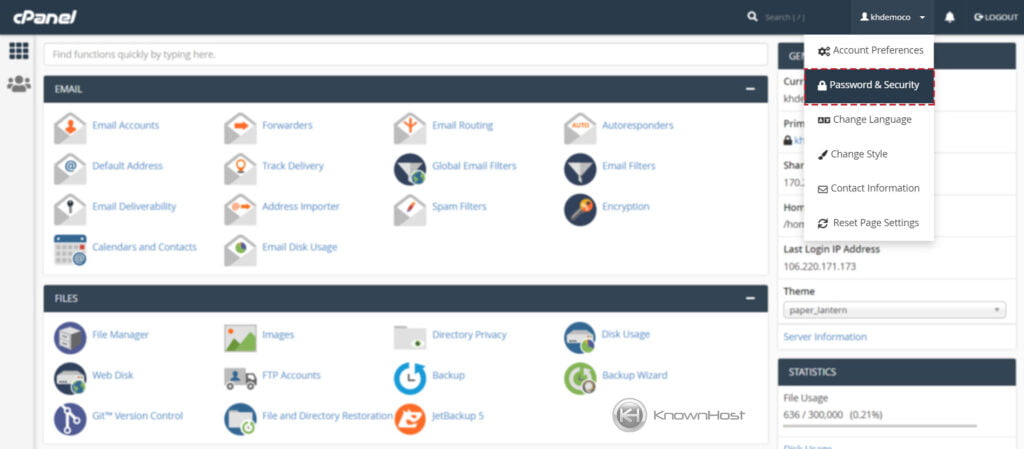Screen dimensions: 1024x449
Task: Click the Server Information link
Action: coord(825,337)
